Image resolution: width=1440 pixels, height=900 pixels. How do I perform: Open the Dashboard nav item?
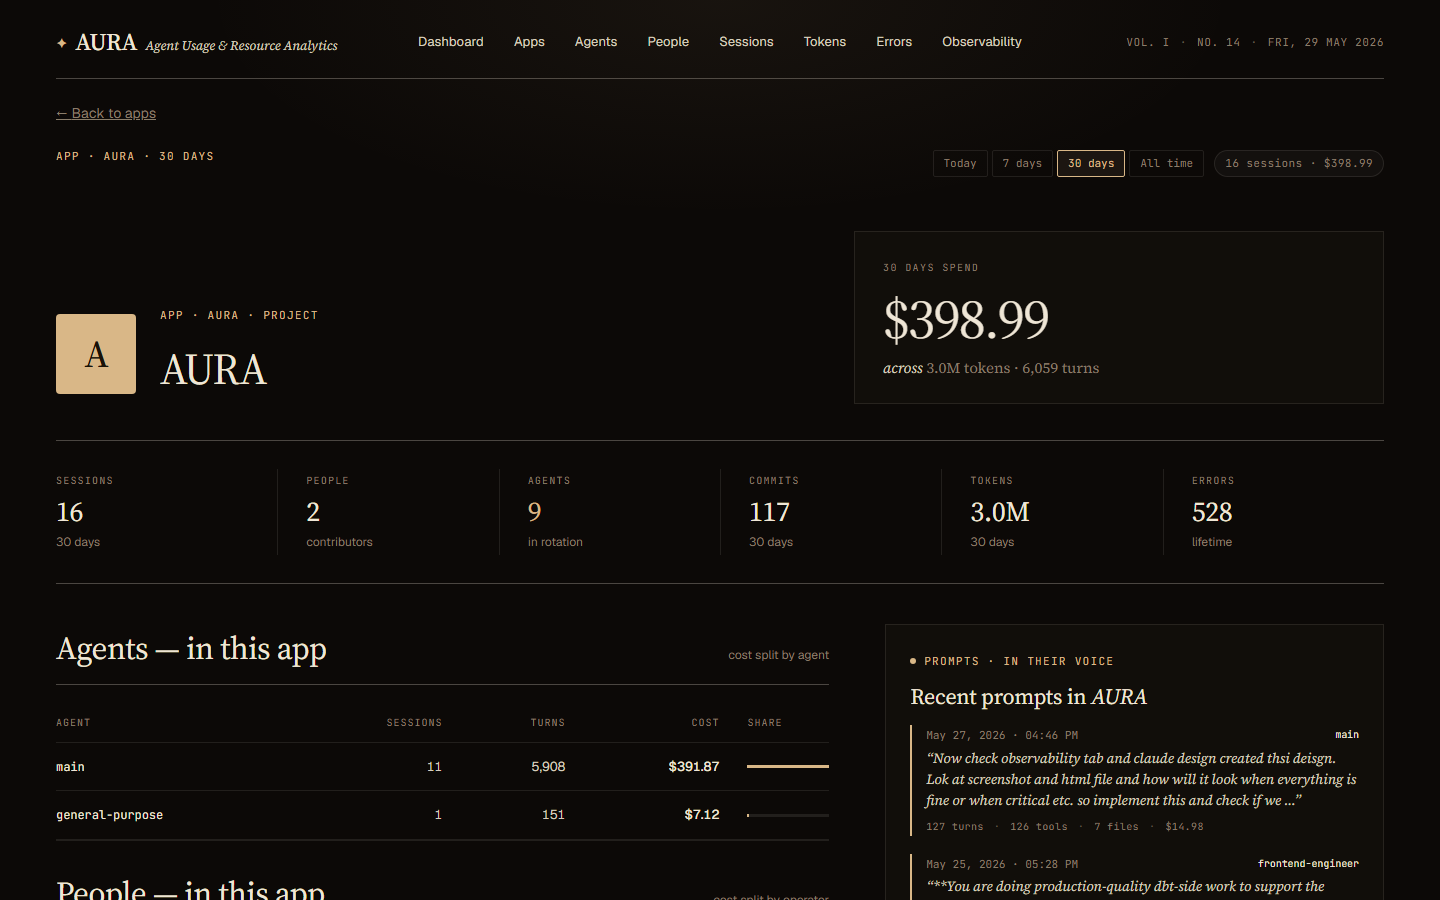pyautogui.click(x=451, y=42)
